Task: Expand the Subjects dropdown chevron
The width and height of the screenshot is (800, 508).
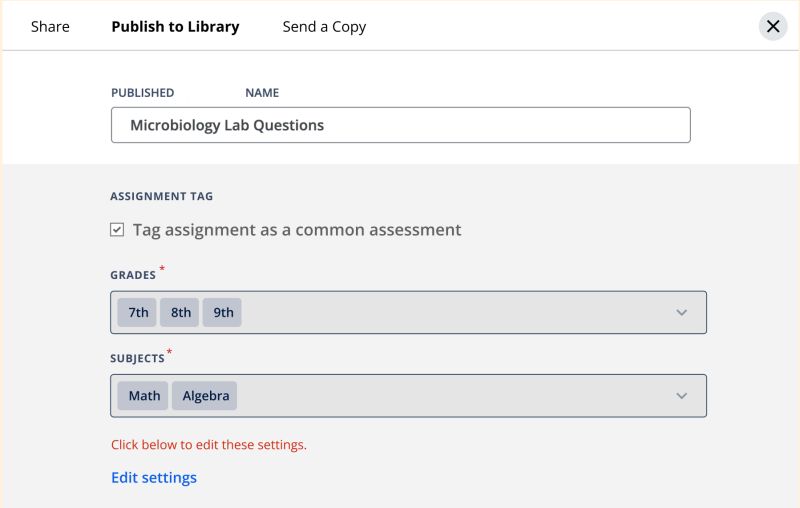Action: 682,396
